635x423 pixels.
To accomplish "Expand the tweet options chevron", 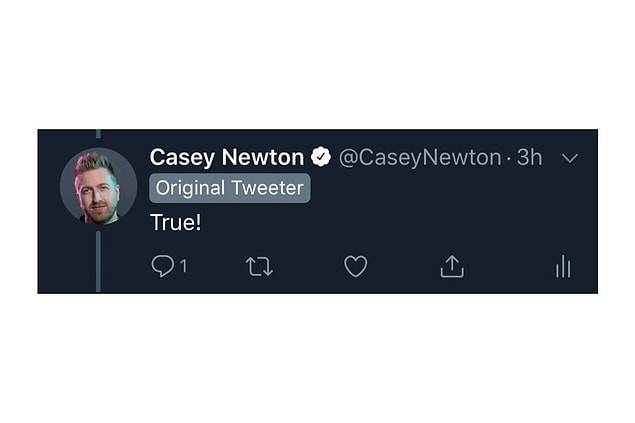I will coord(570,158).
